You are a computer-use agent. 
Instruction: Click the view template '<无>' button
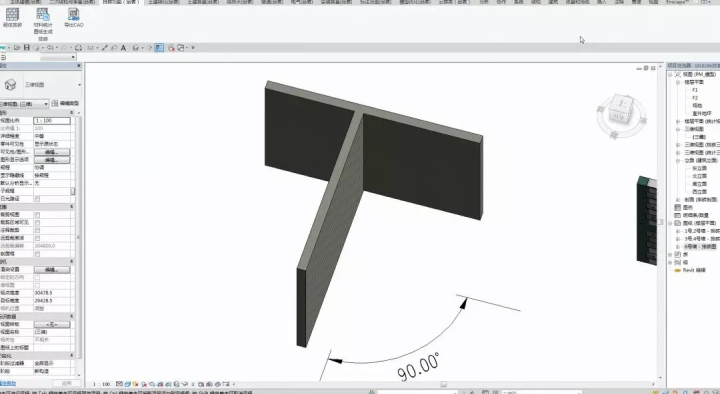tap(51, 324)
